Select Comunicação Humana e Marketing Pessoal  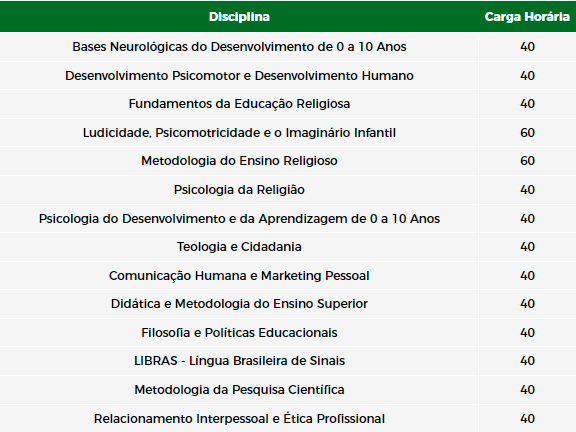(239, 276)
